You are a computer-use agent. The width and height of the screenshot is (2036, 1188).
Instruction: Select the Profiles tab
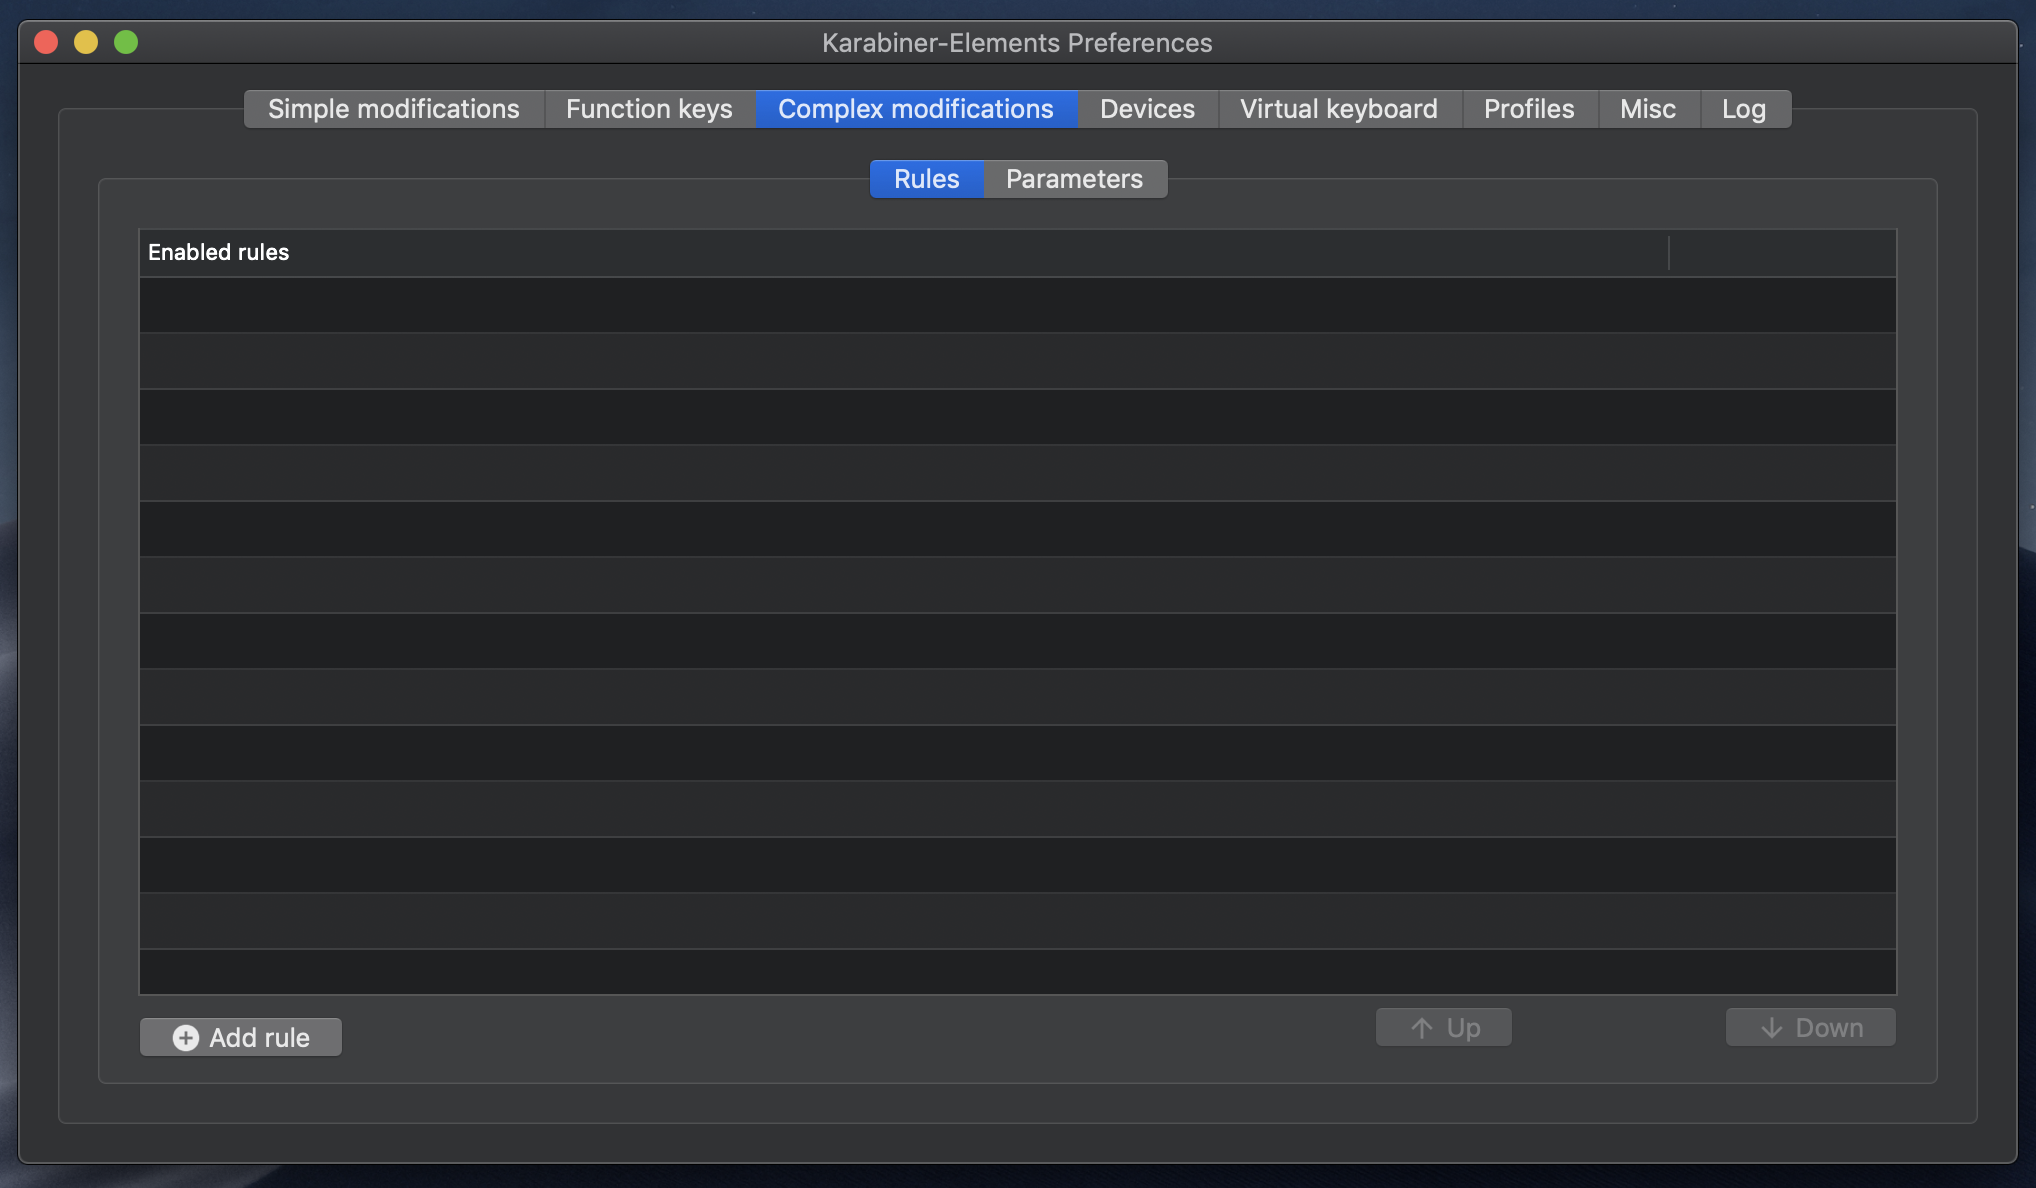pos(1530,106)
